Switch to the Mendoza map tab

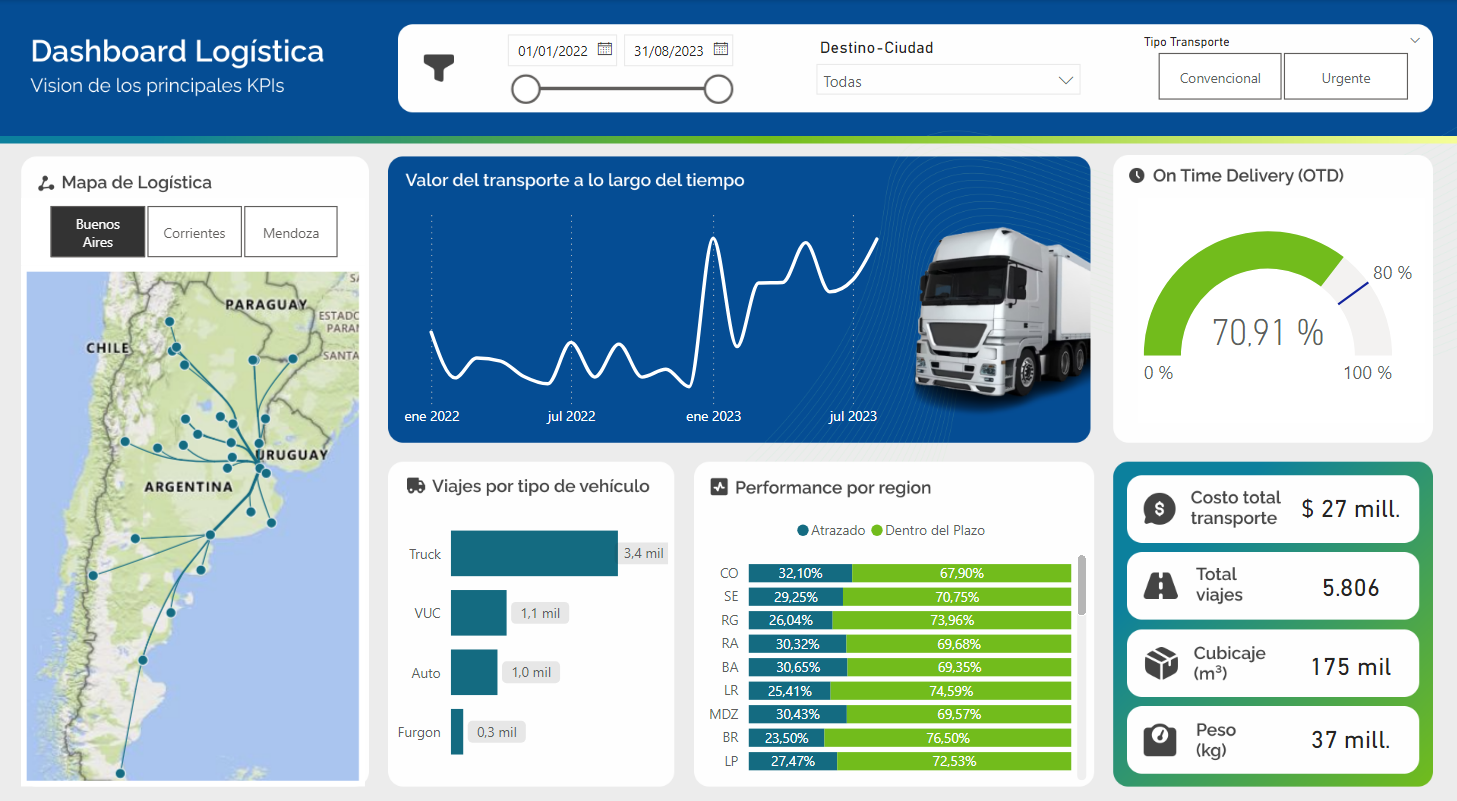pos(291,233)
